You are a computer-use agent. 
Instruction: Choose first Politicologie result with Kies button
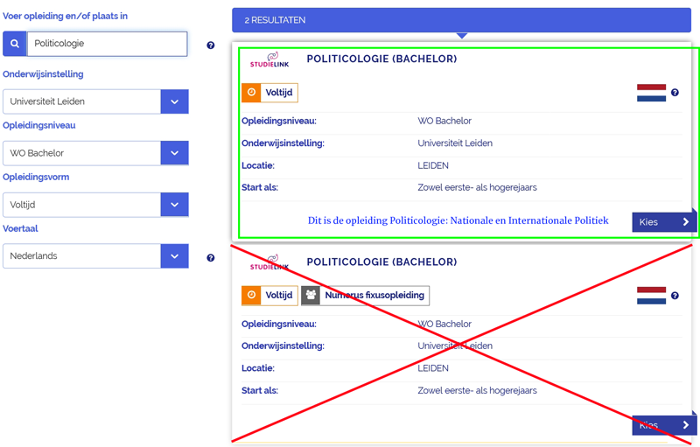point(664,222)
